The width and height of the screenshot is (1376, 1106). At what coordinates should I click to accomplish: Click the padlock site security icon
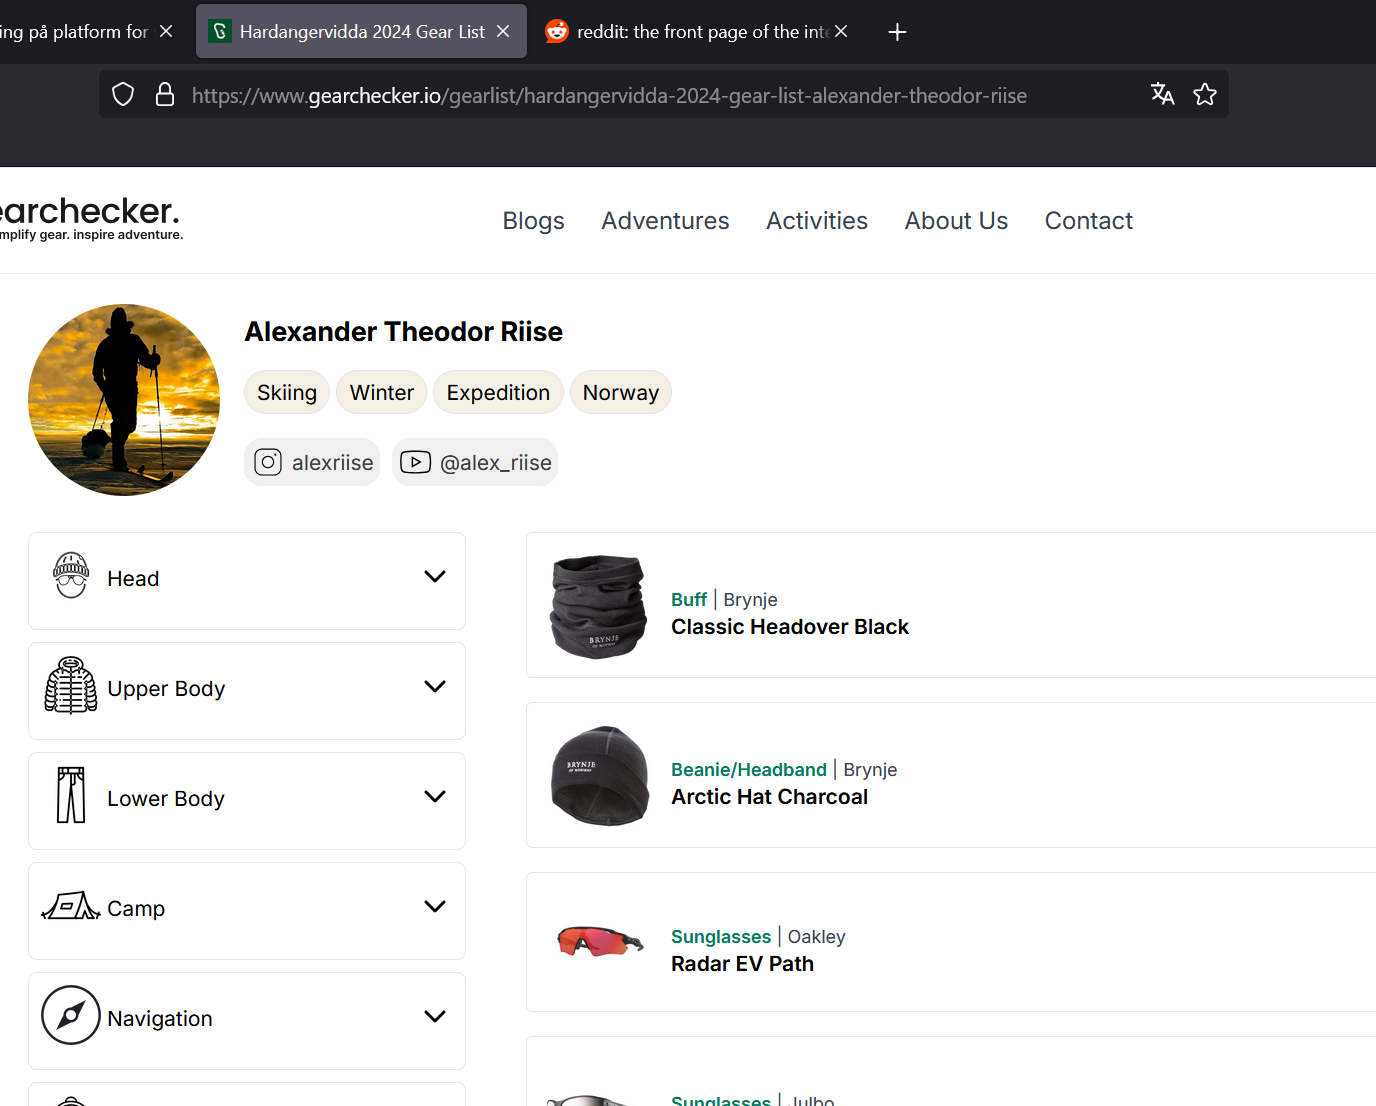165,95
